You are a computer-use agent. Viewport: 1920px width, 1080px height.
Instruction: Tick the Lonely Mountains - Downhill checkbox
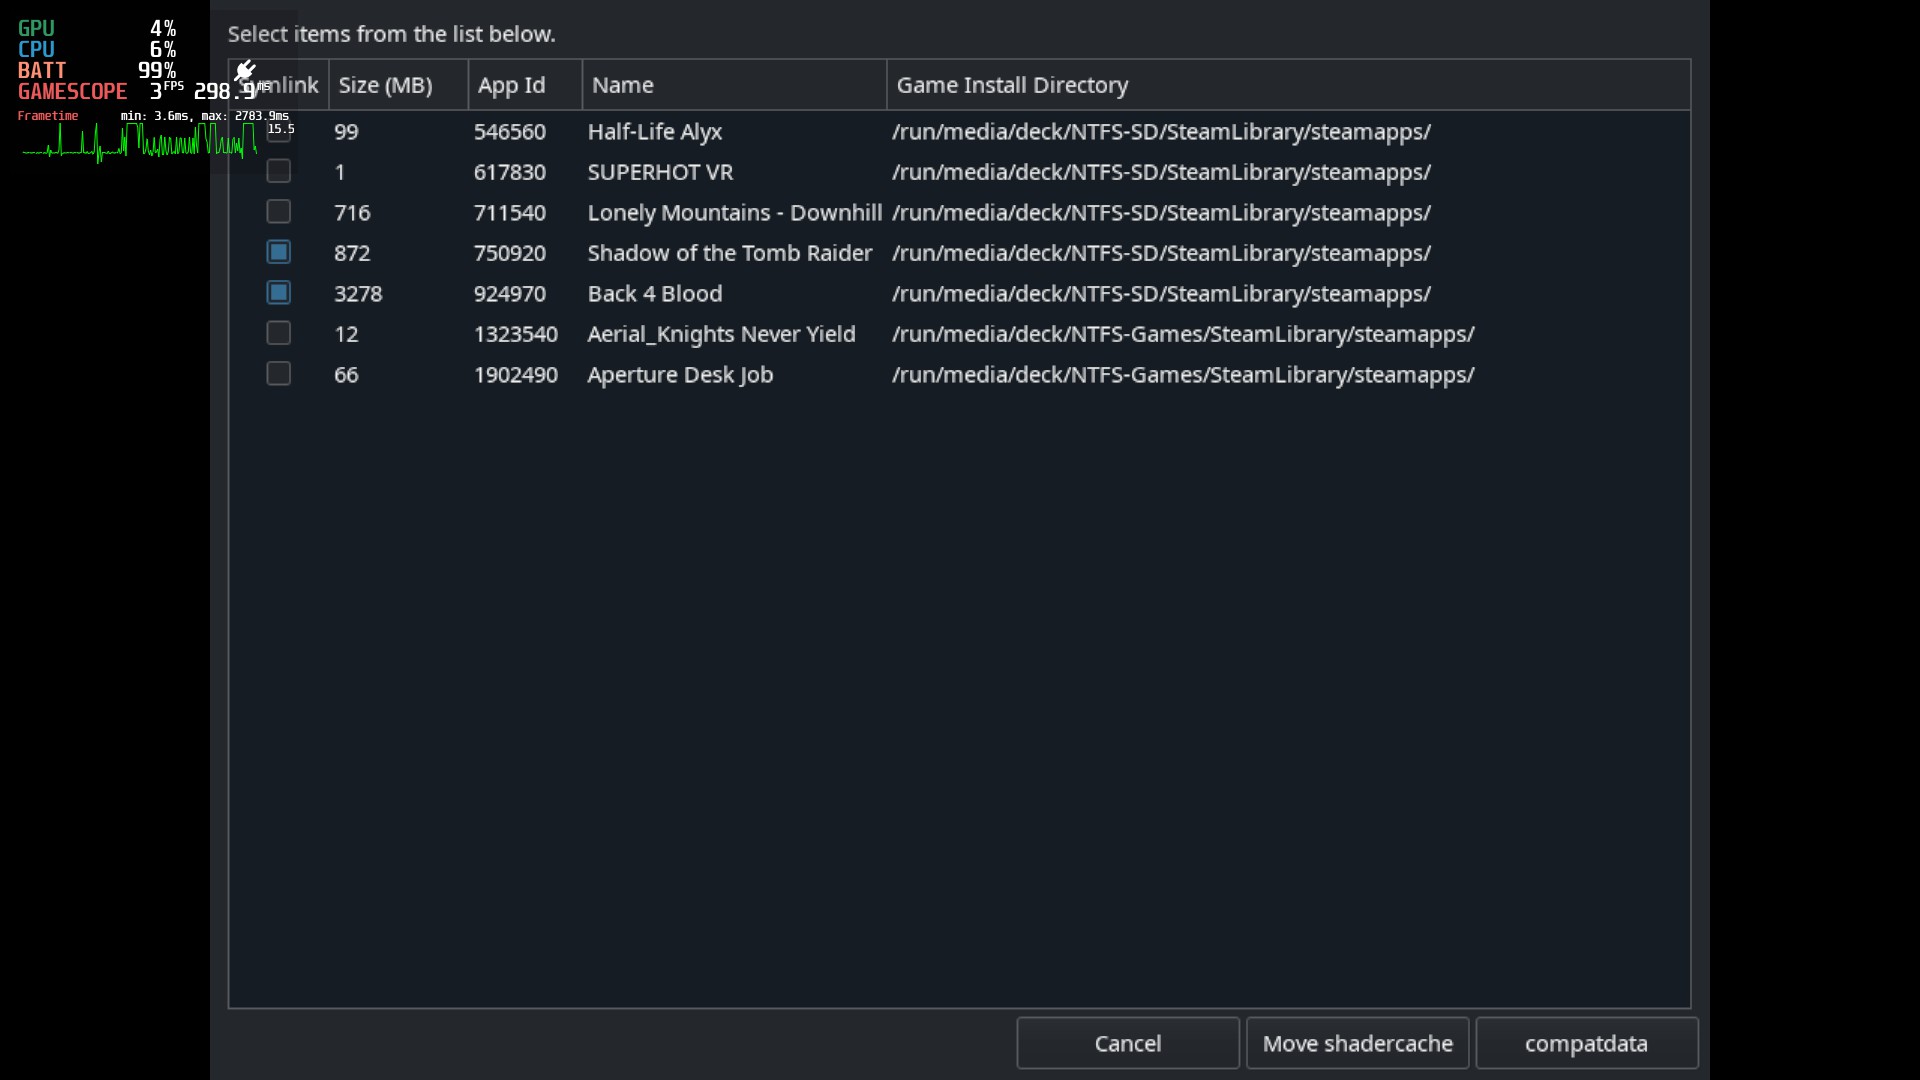tap(278, 212)
